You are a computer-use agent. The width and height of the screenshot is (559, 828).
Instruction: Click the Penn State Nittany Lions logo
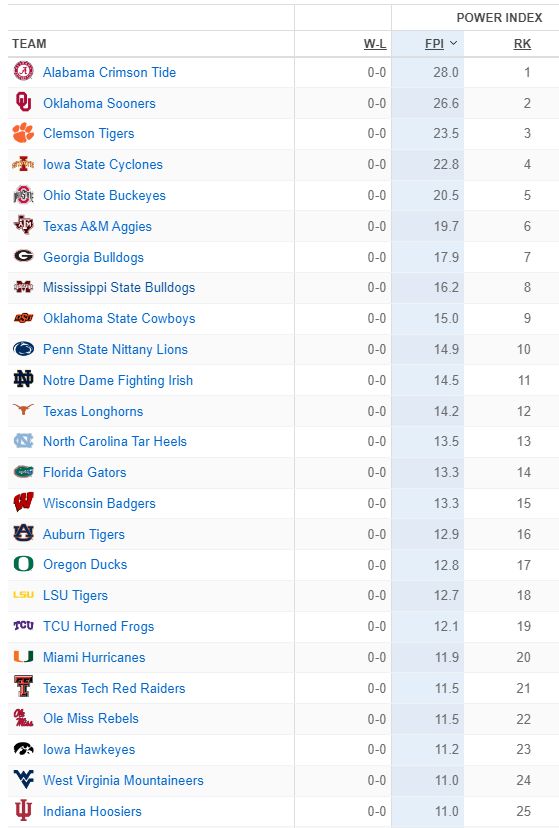(23, 349)
